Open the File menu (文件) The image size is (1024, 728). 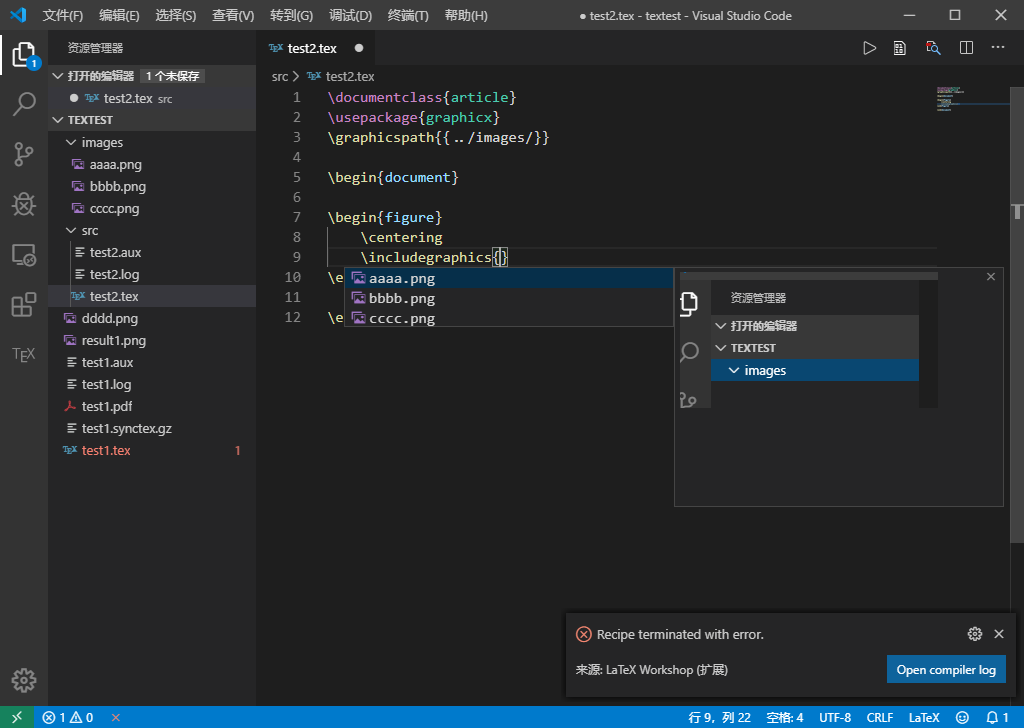click(x=63, y=15)
